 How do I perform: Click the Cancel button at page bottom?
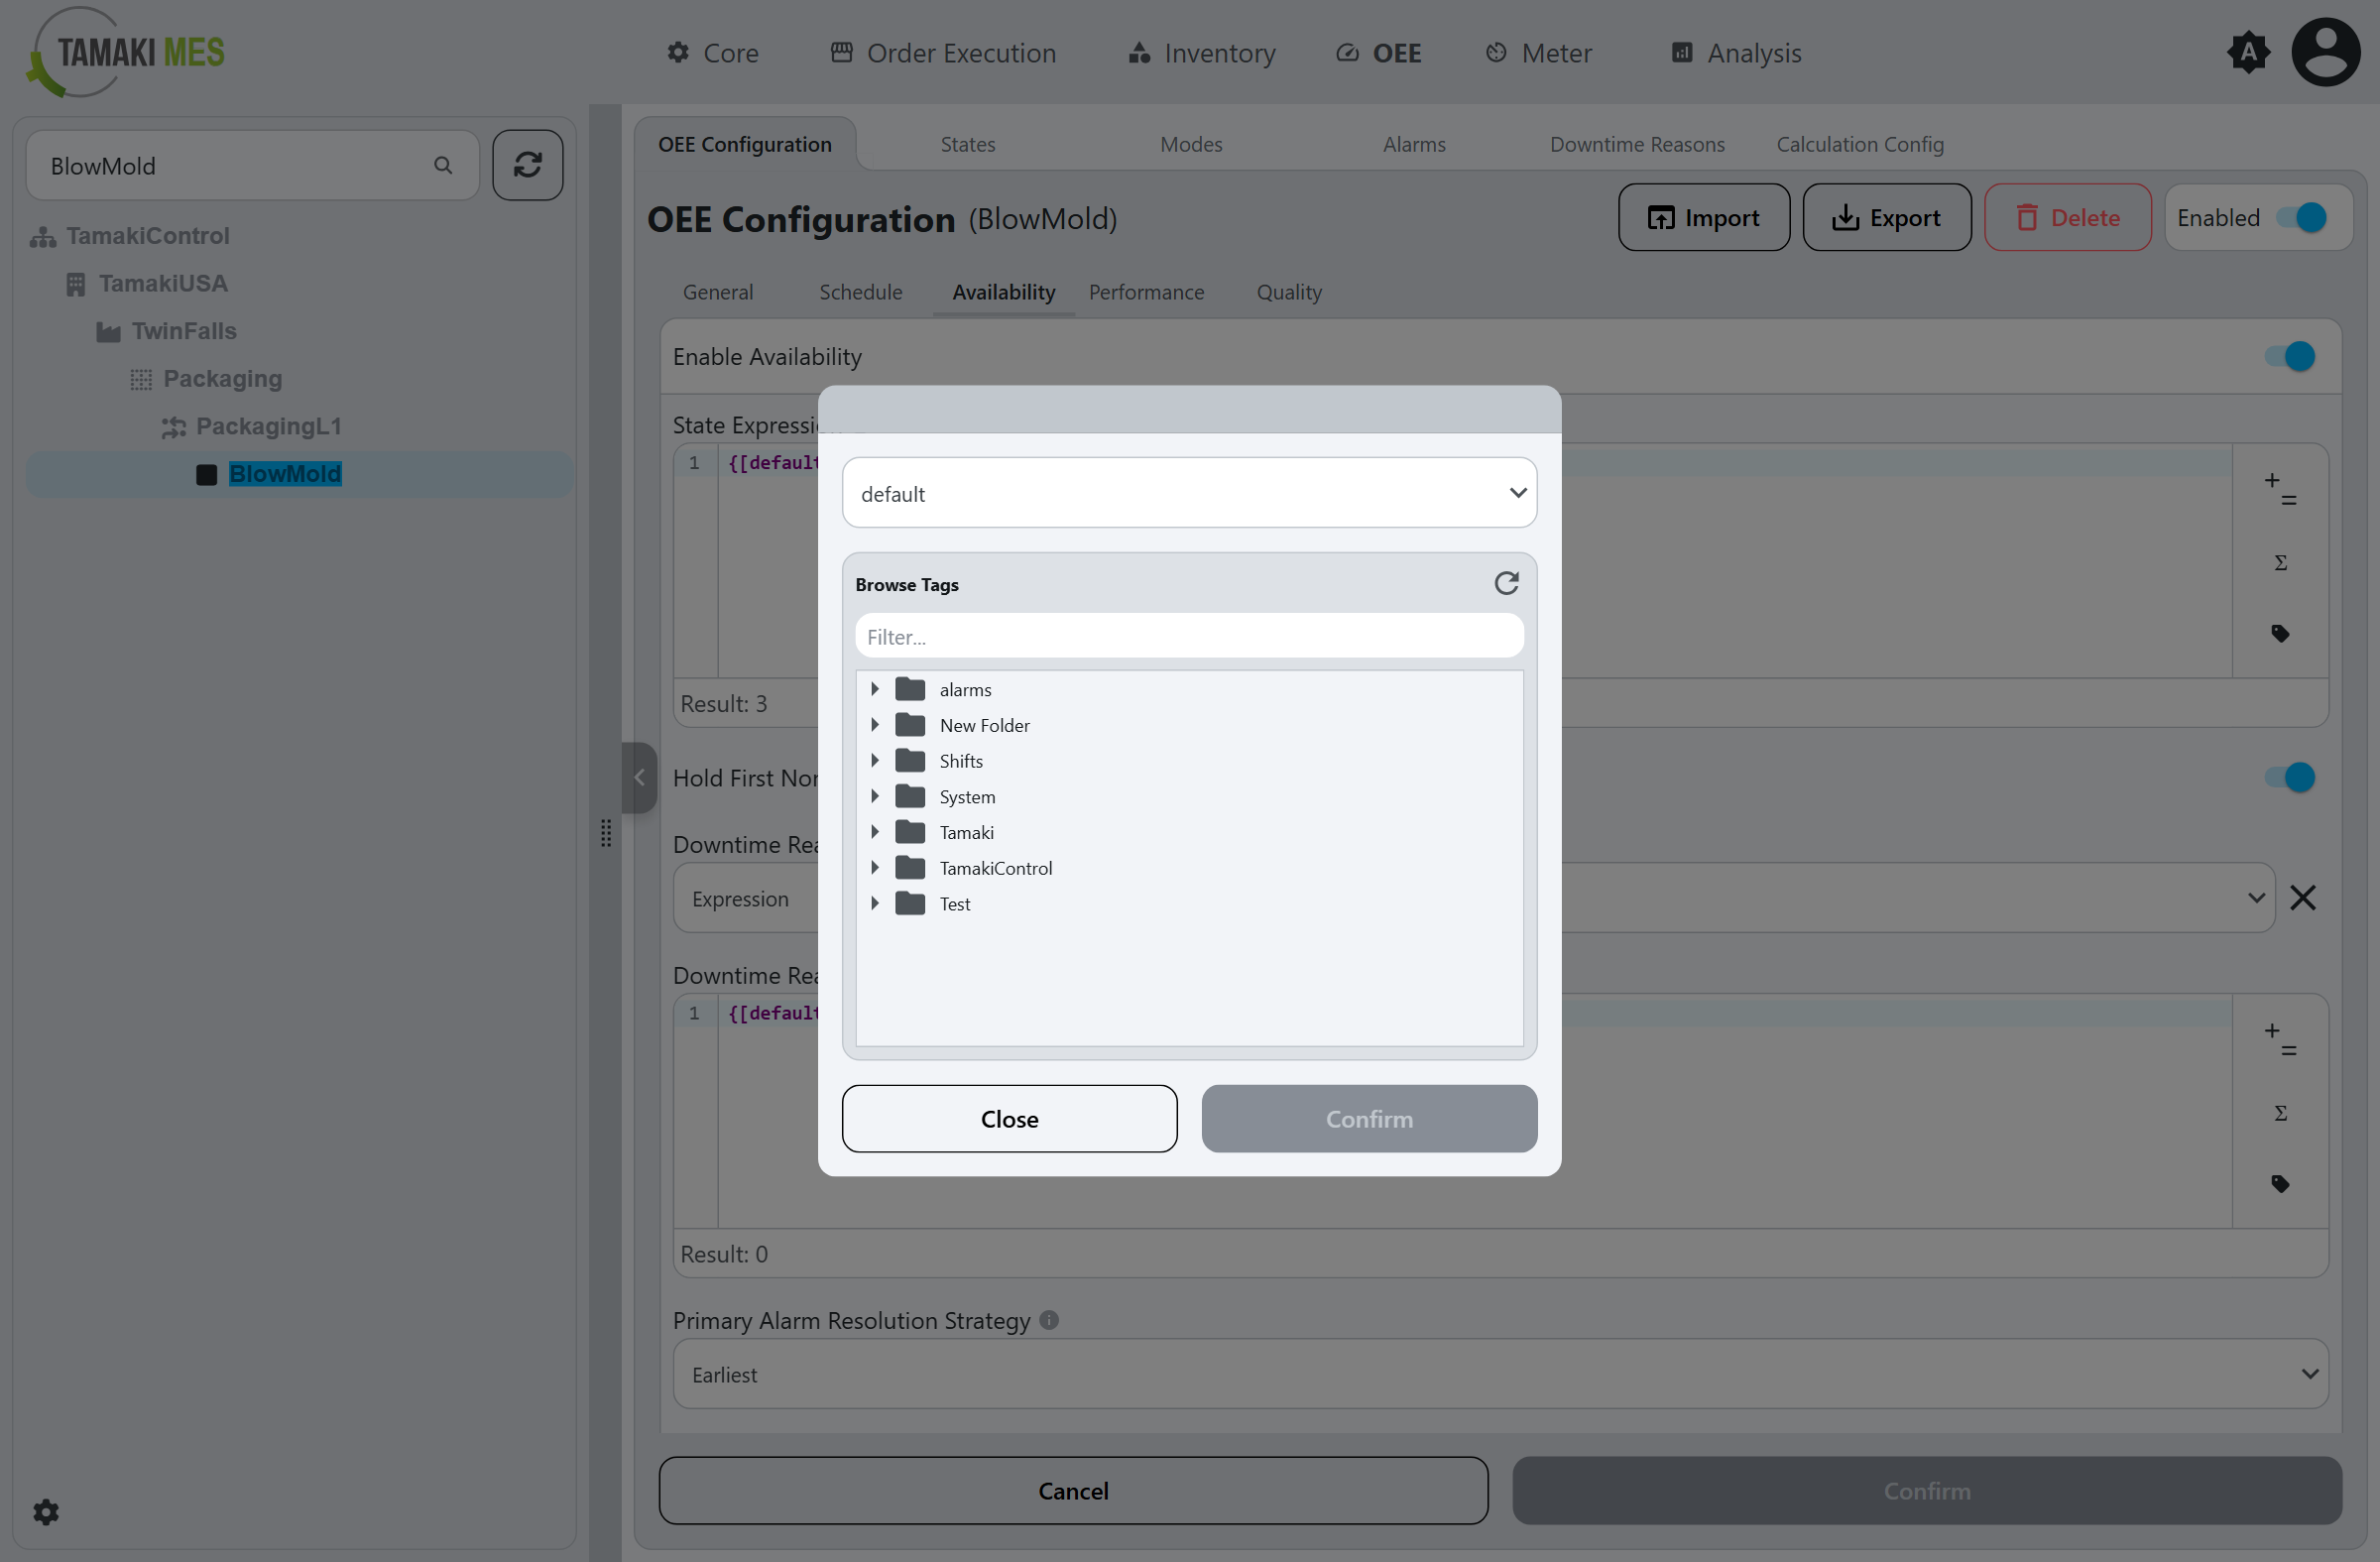coord(1073,1490)
